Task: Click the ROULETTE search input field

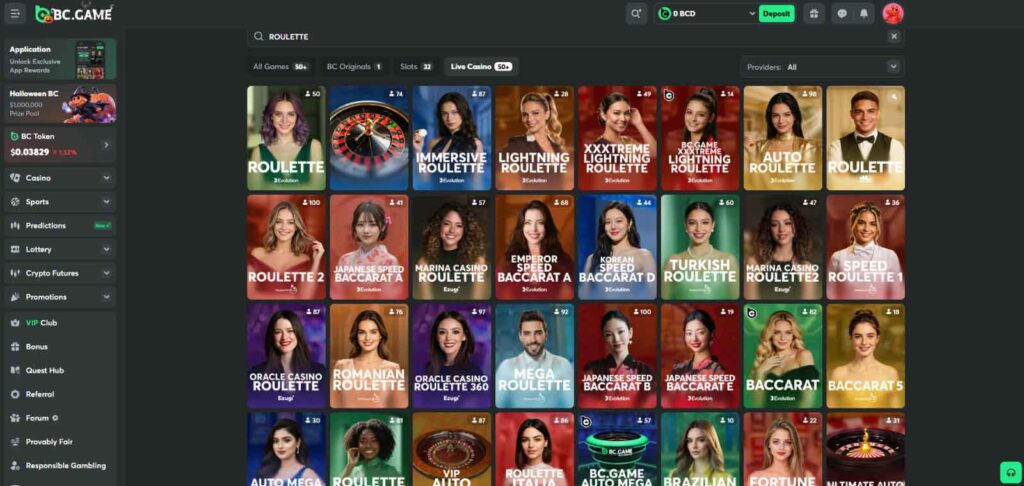Action: 575,37
